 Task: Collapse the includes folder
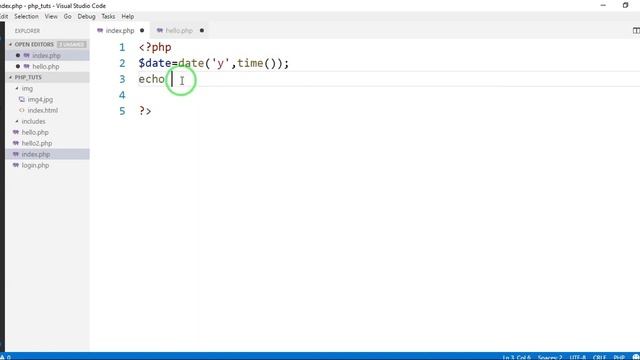(x=33, y=122)
